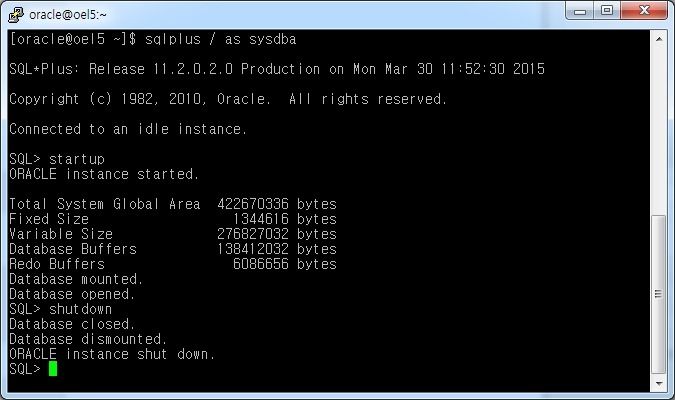675x400 pixels.
Task: Click the 'Database opened.' line
Action: click(72, 295)
